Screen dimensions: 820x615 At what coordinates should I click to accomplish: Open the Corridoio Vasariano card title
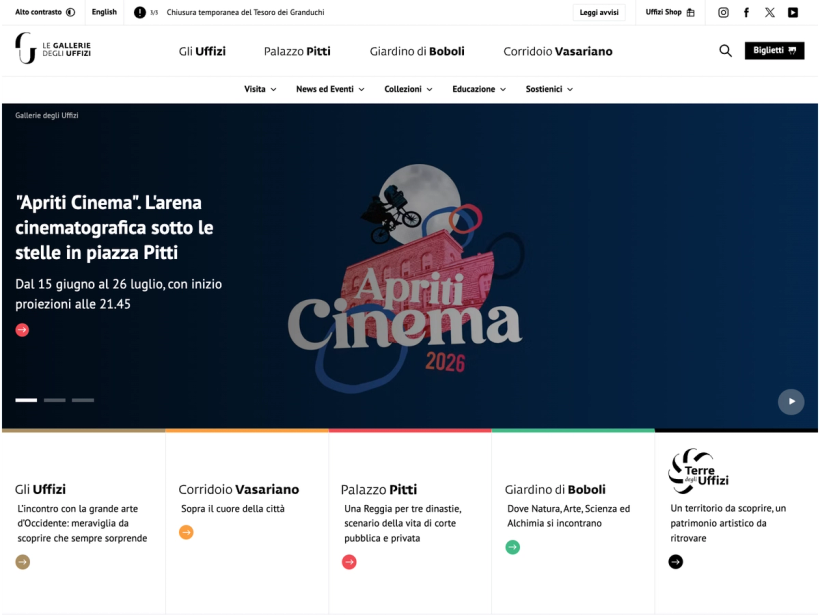pos(238,489)
